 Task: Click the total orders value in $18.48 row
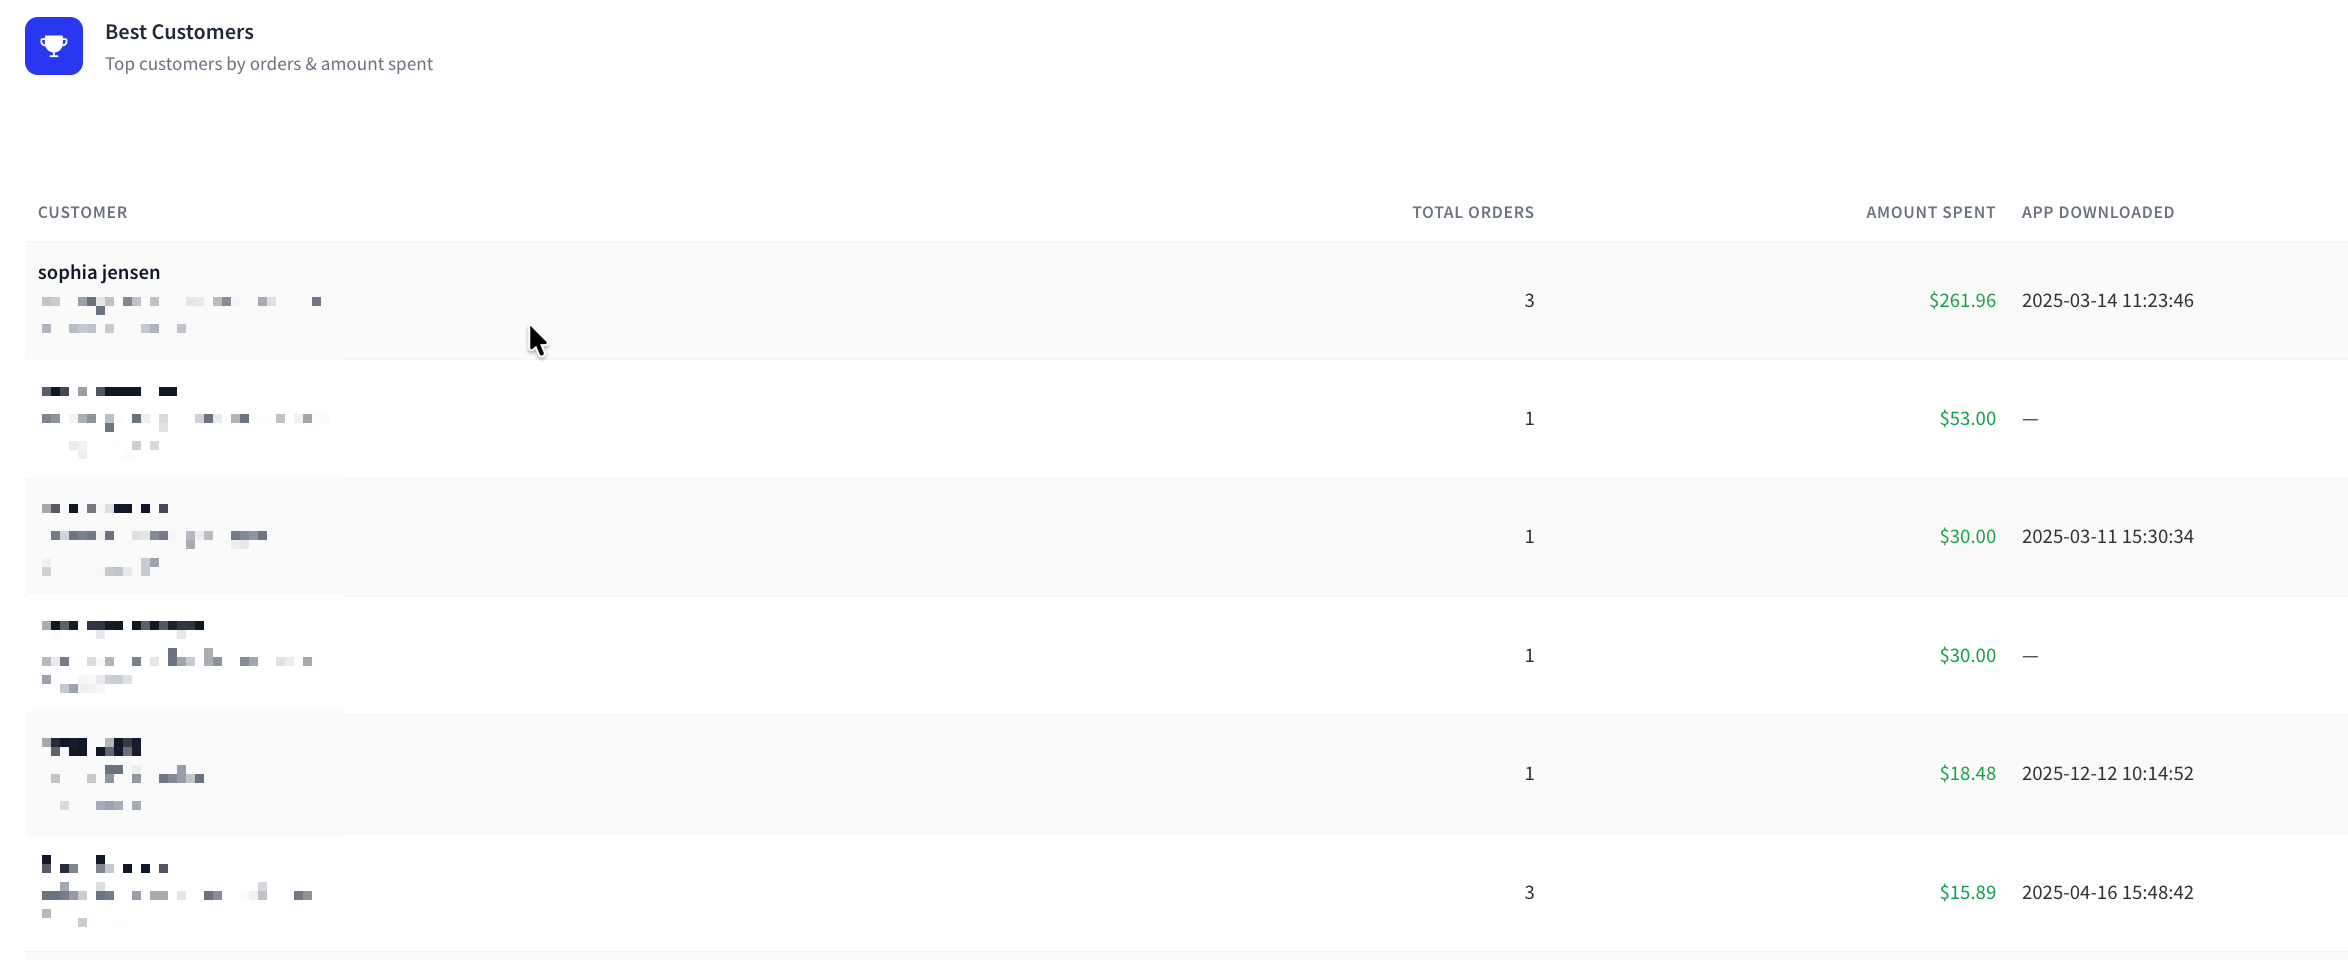[x=1529, y=773]
